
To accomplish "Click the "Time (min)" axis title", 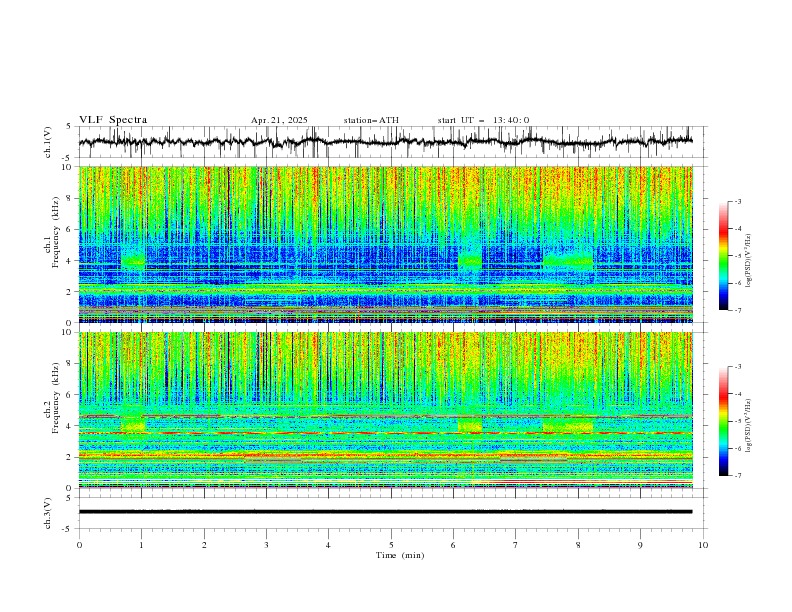I will [x=400, y=555].
